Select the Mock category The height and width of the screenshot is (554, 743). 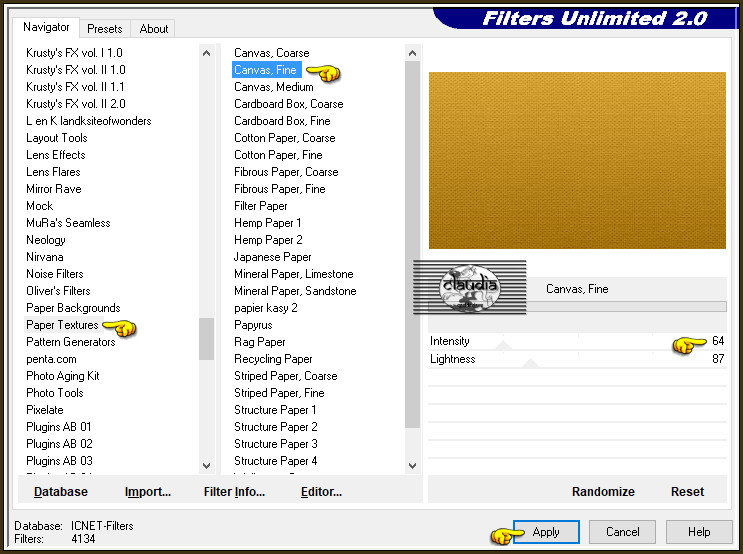[x=40, y=206]
